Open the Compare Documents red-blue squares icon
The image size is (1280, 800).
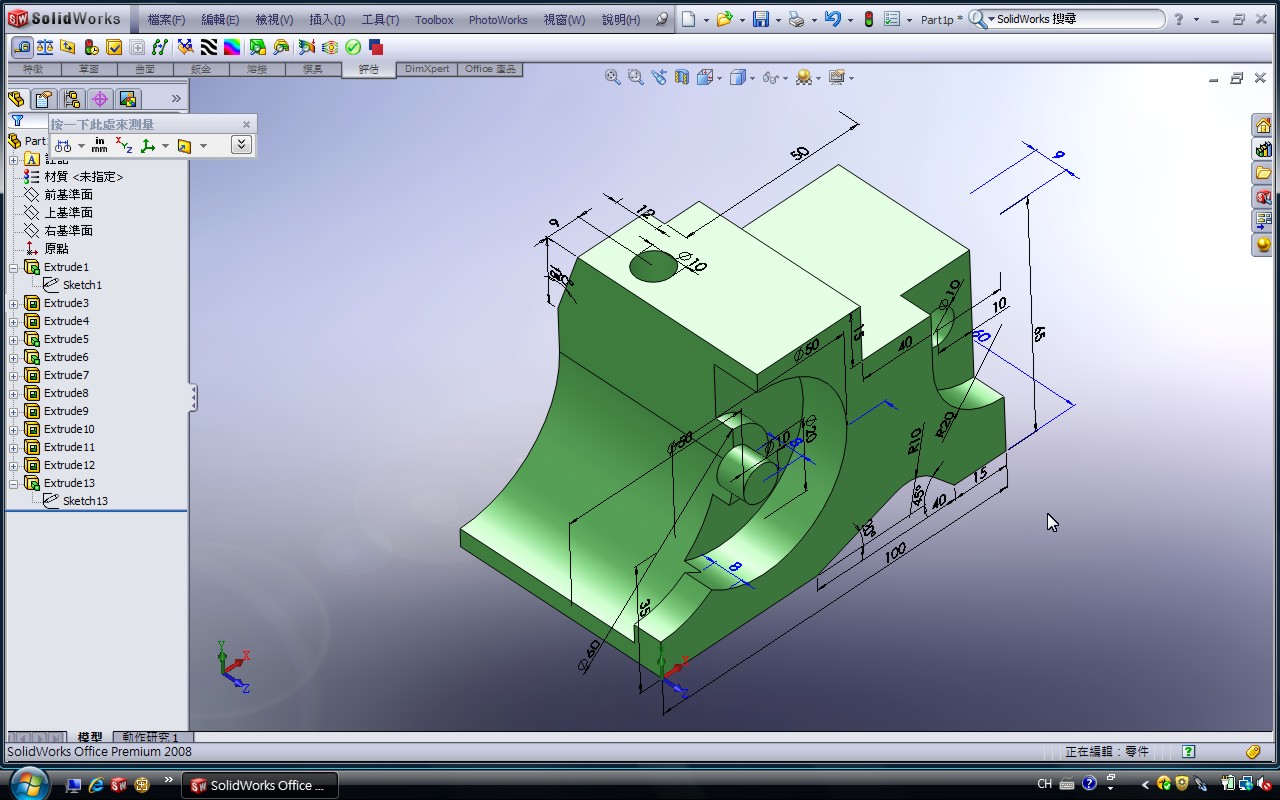pyautogui.click(x=376, y=47)
